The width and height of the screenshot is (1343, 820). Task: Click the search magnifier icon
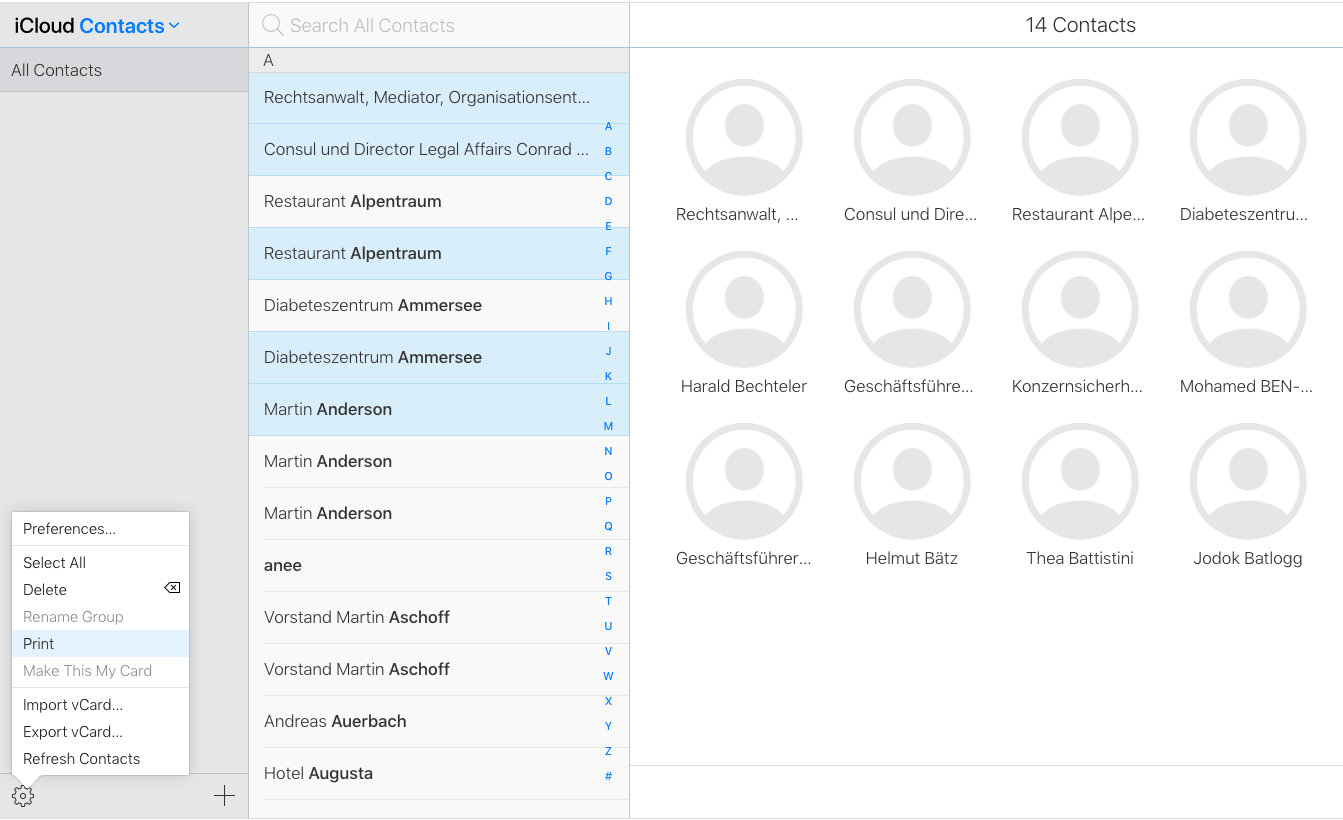pyautogui.click(x=271, y=25)
